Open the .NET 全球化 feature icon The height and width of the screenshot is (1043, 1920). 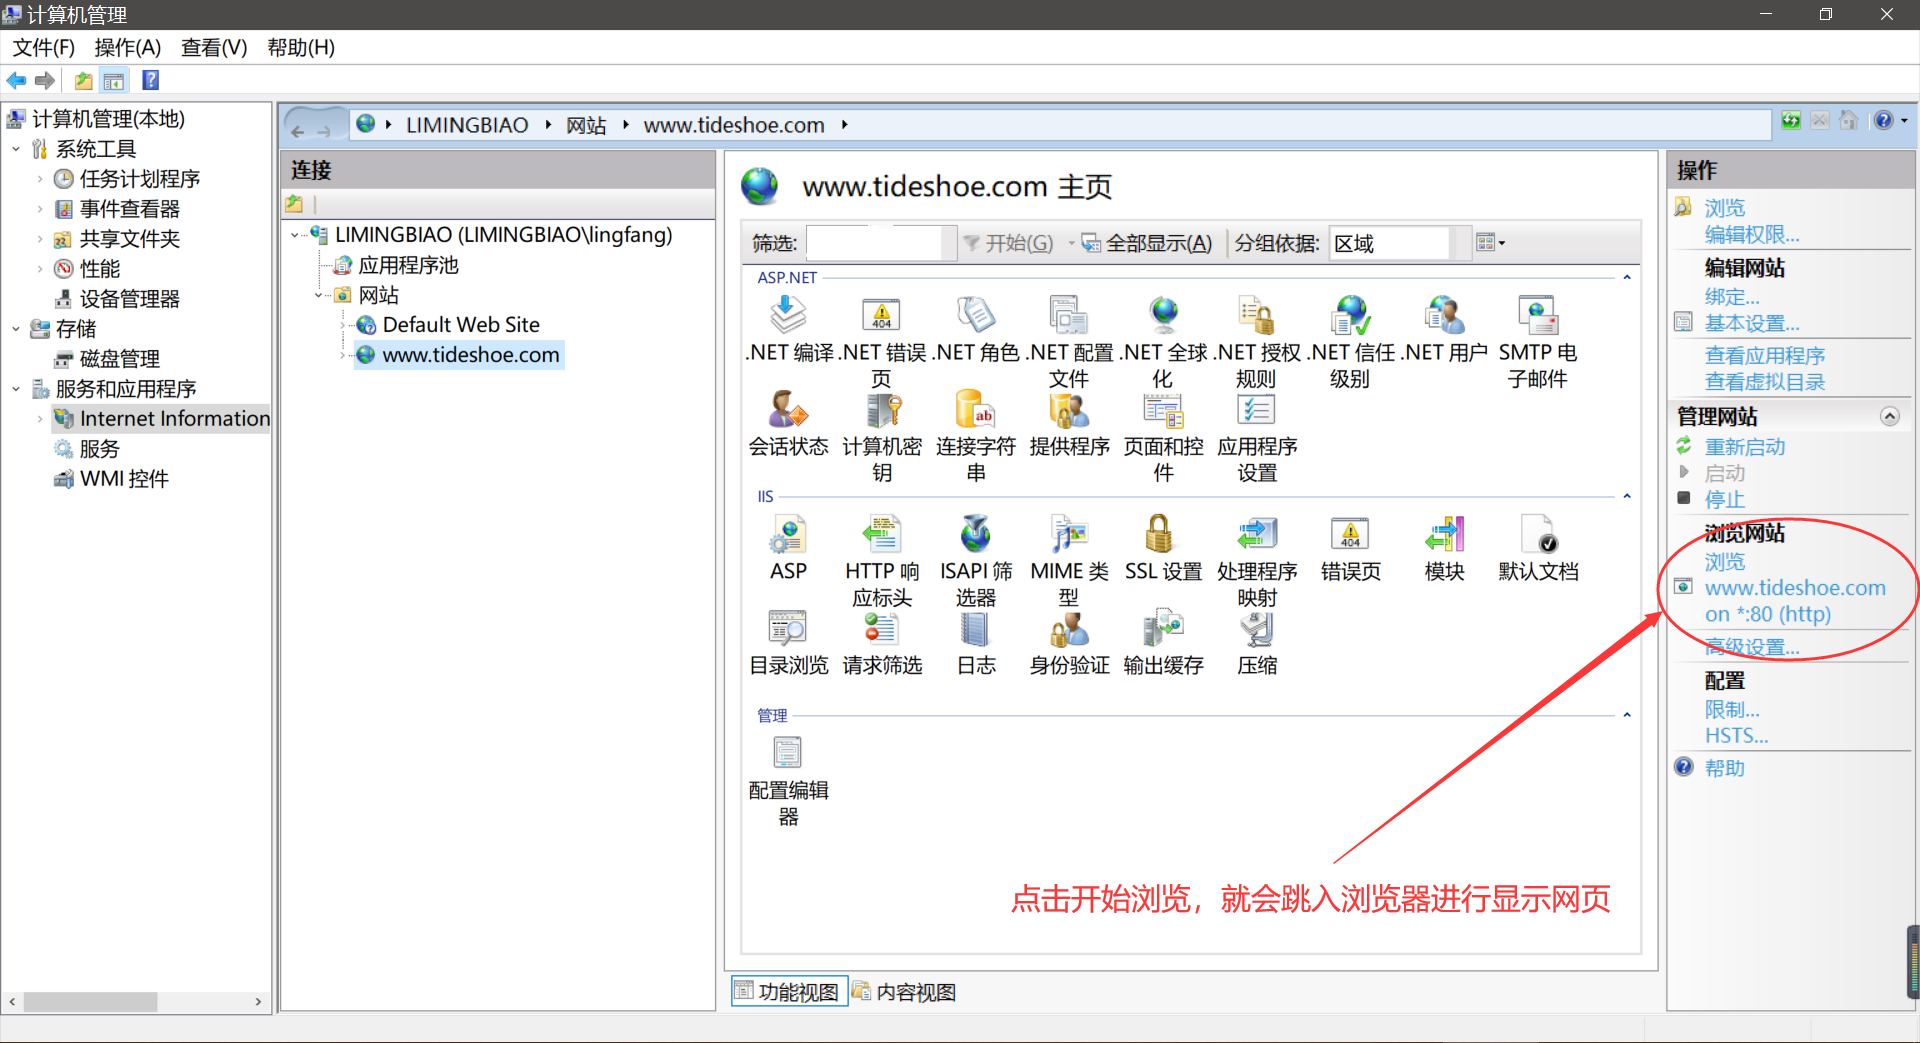(x=1163, y=316)
